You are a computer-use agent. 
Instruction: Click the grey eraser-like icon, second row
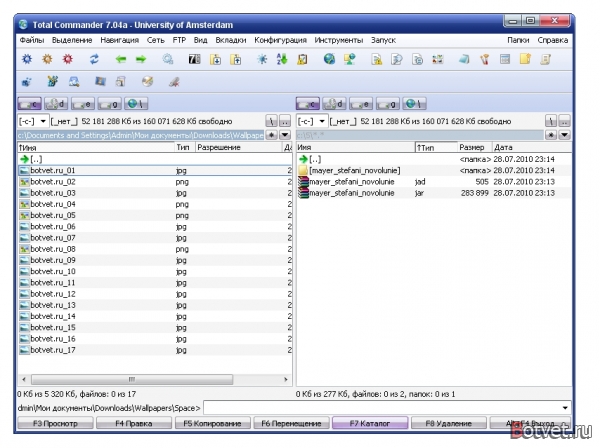click(x=174, y=81)
